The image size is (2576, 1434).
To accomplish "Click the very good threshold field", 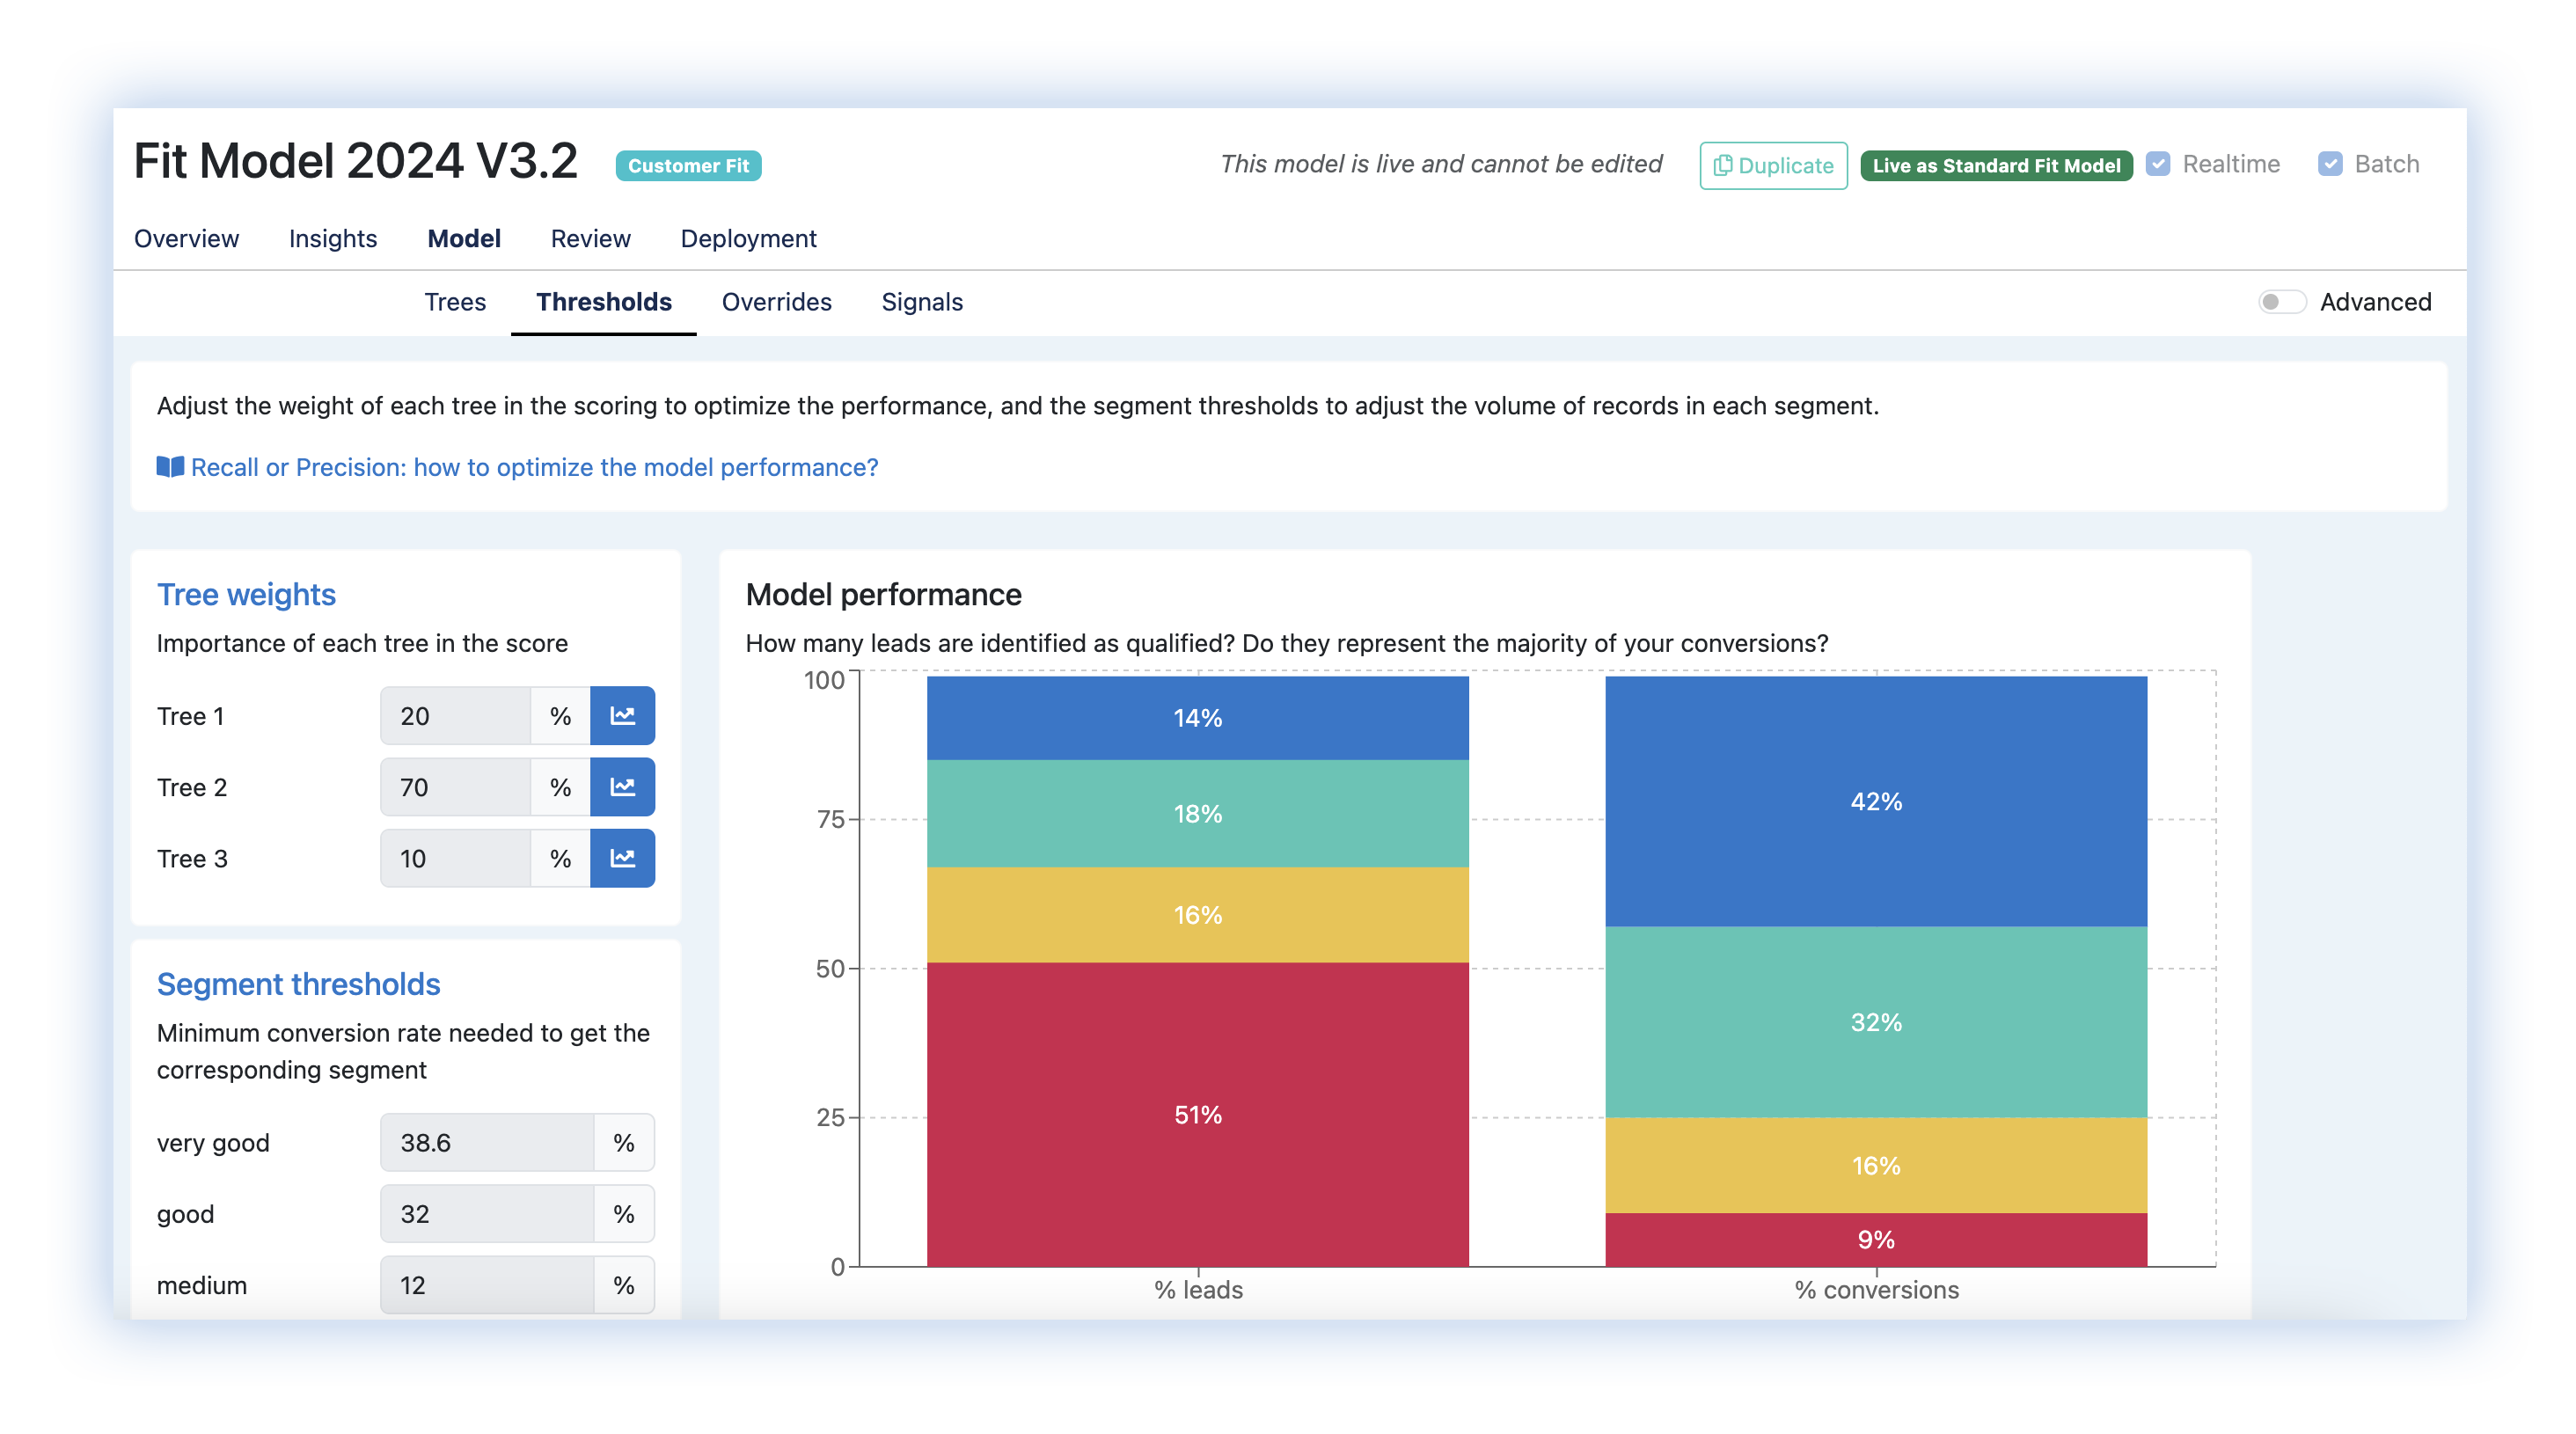I will click(x=487, y=1142).
